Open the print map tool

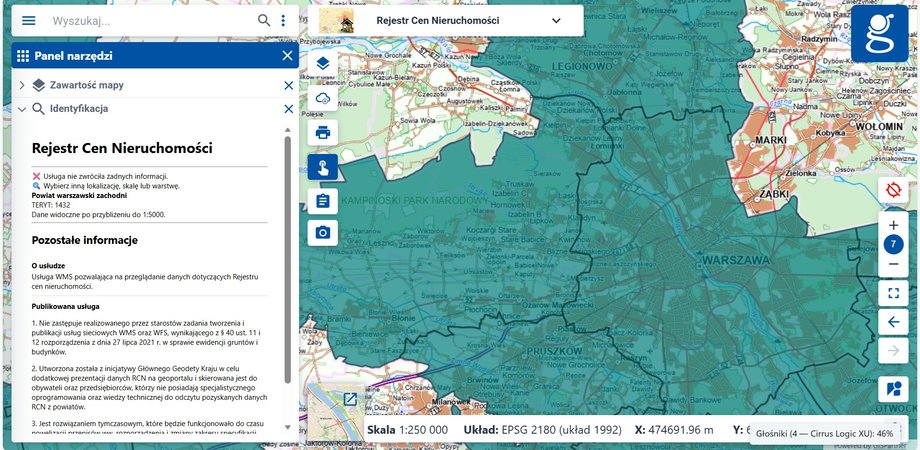tap(323, 132)
